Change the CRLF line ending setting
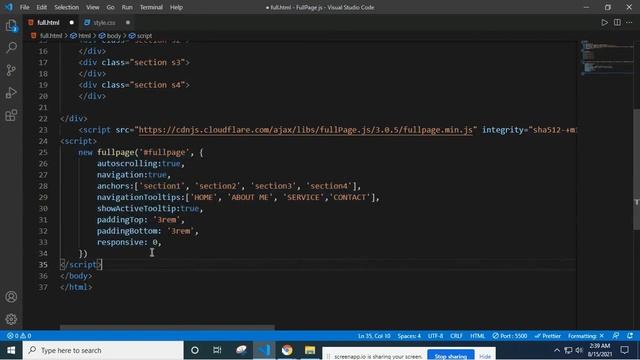Screen dimensions: 640x360 pyautogui.click(x=456, y=336)
